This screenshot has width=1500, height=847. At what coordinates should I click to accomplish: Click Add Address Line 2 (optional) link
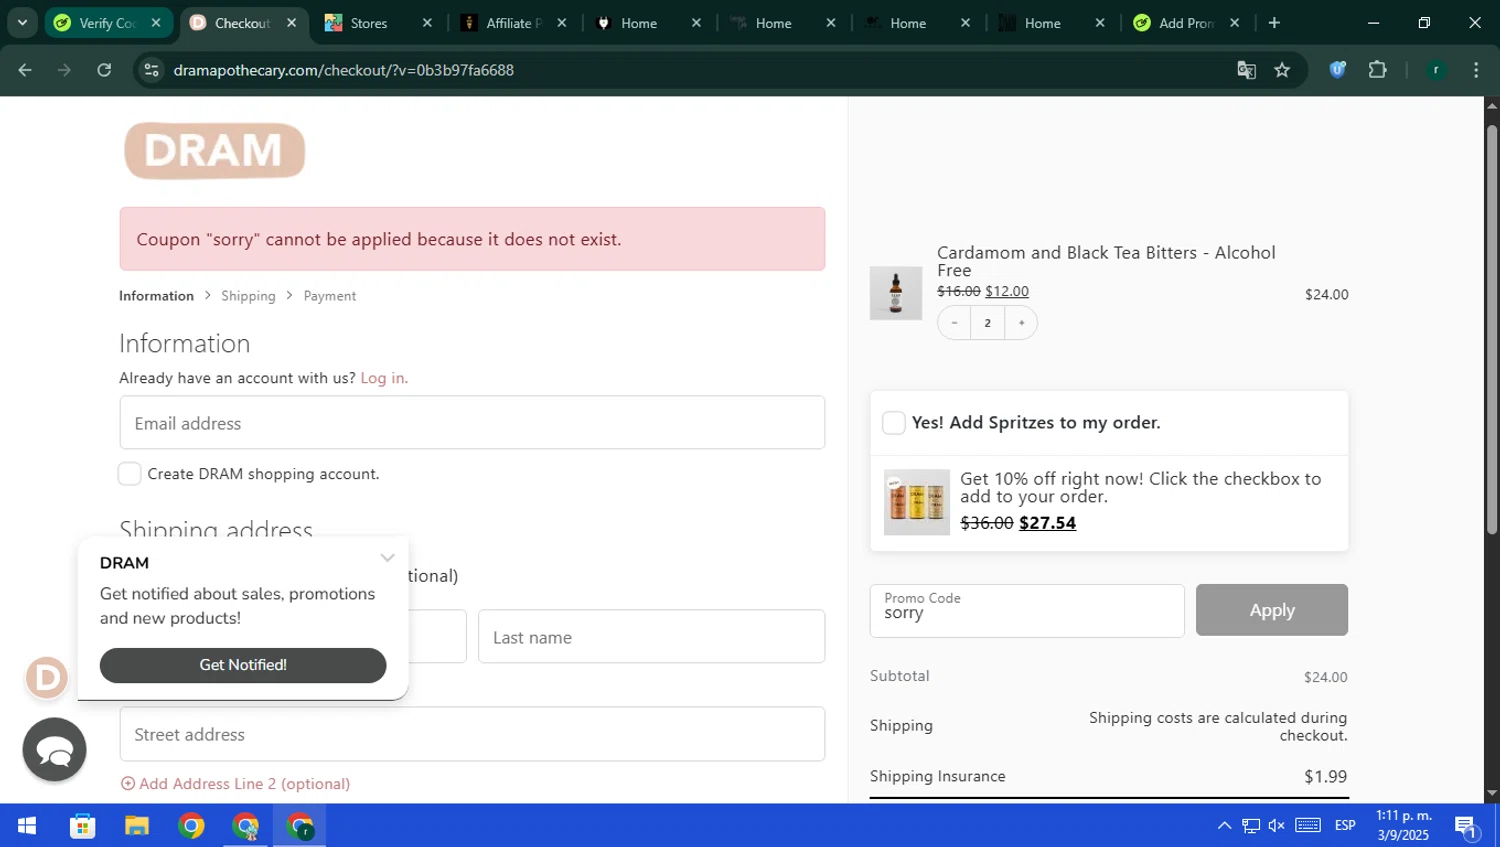[x=235, y=784]
